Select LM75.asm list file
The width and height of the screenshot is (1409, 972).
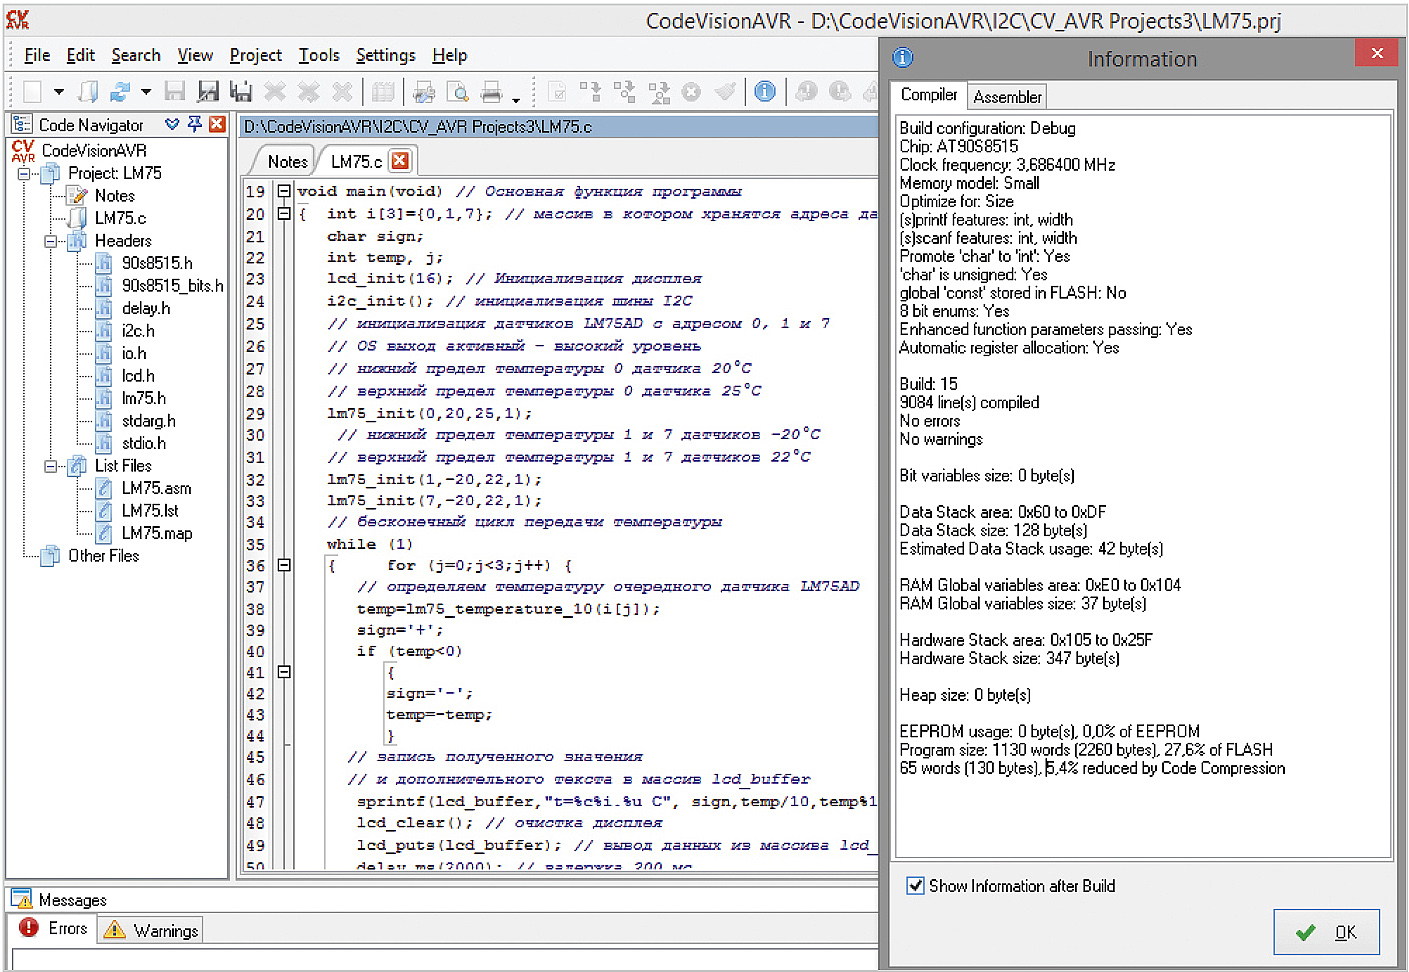coord(156,488)
